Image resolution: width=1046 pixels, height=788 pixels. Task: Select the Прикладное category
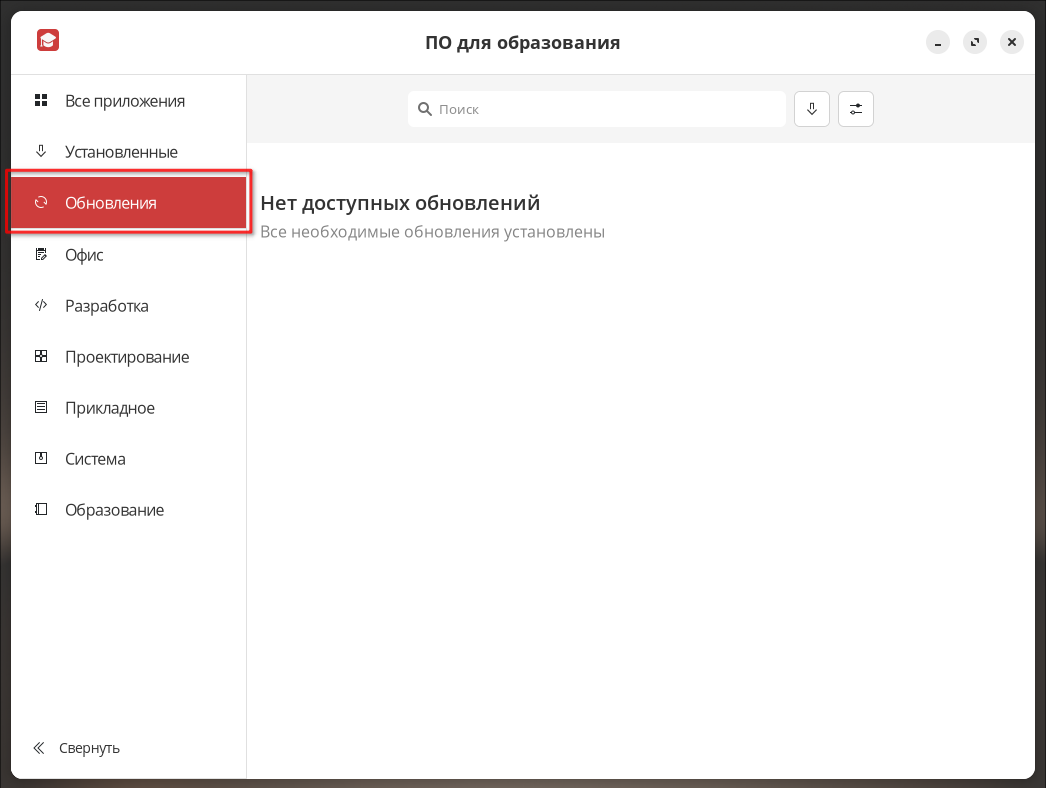click(109, 408)
